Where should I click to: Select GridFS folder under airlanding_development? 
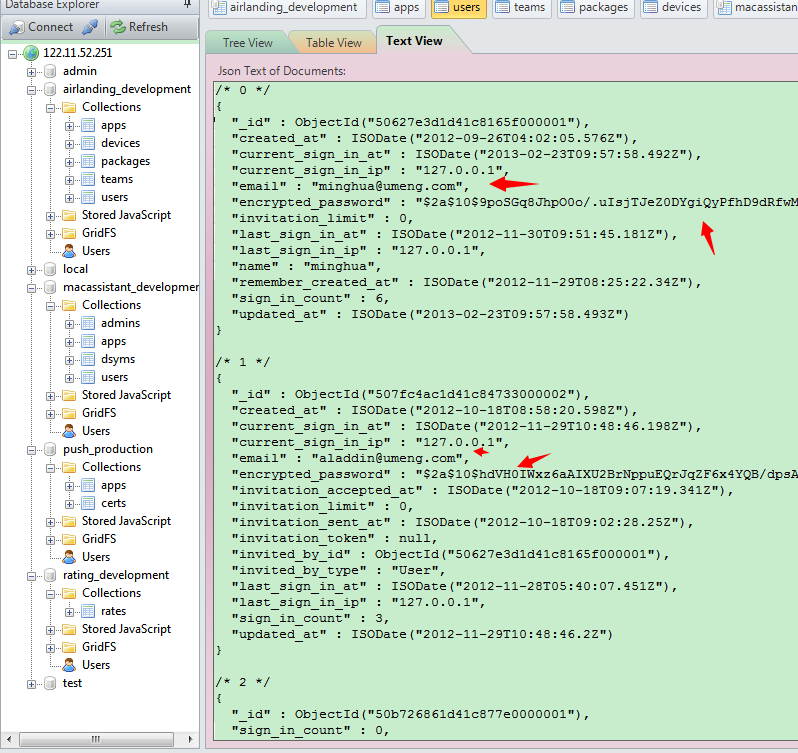99,233
